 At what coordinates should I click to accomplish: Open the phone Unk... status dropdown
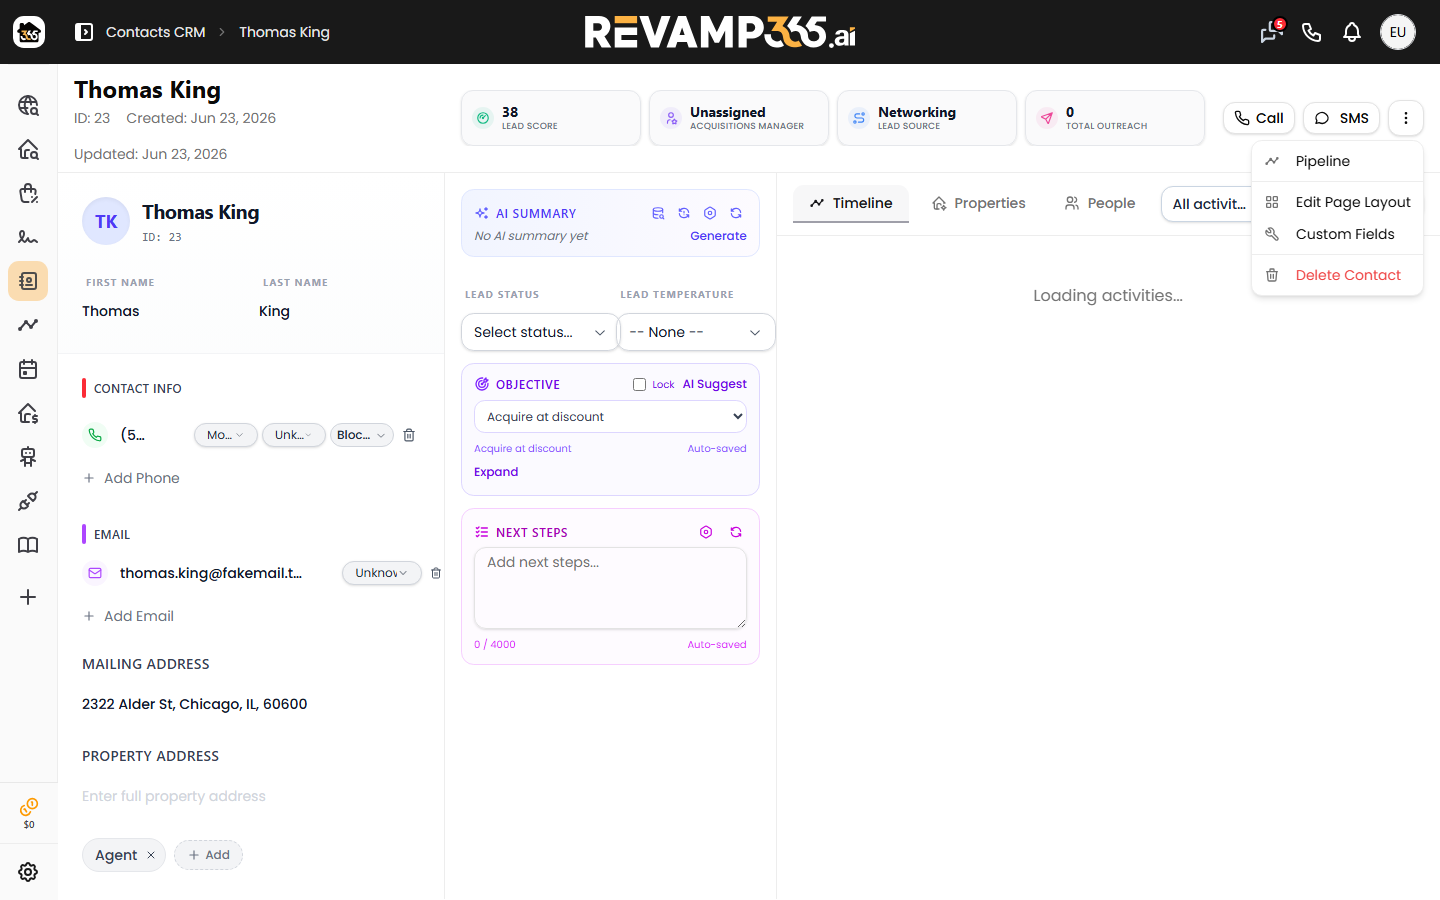293,435
